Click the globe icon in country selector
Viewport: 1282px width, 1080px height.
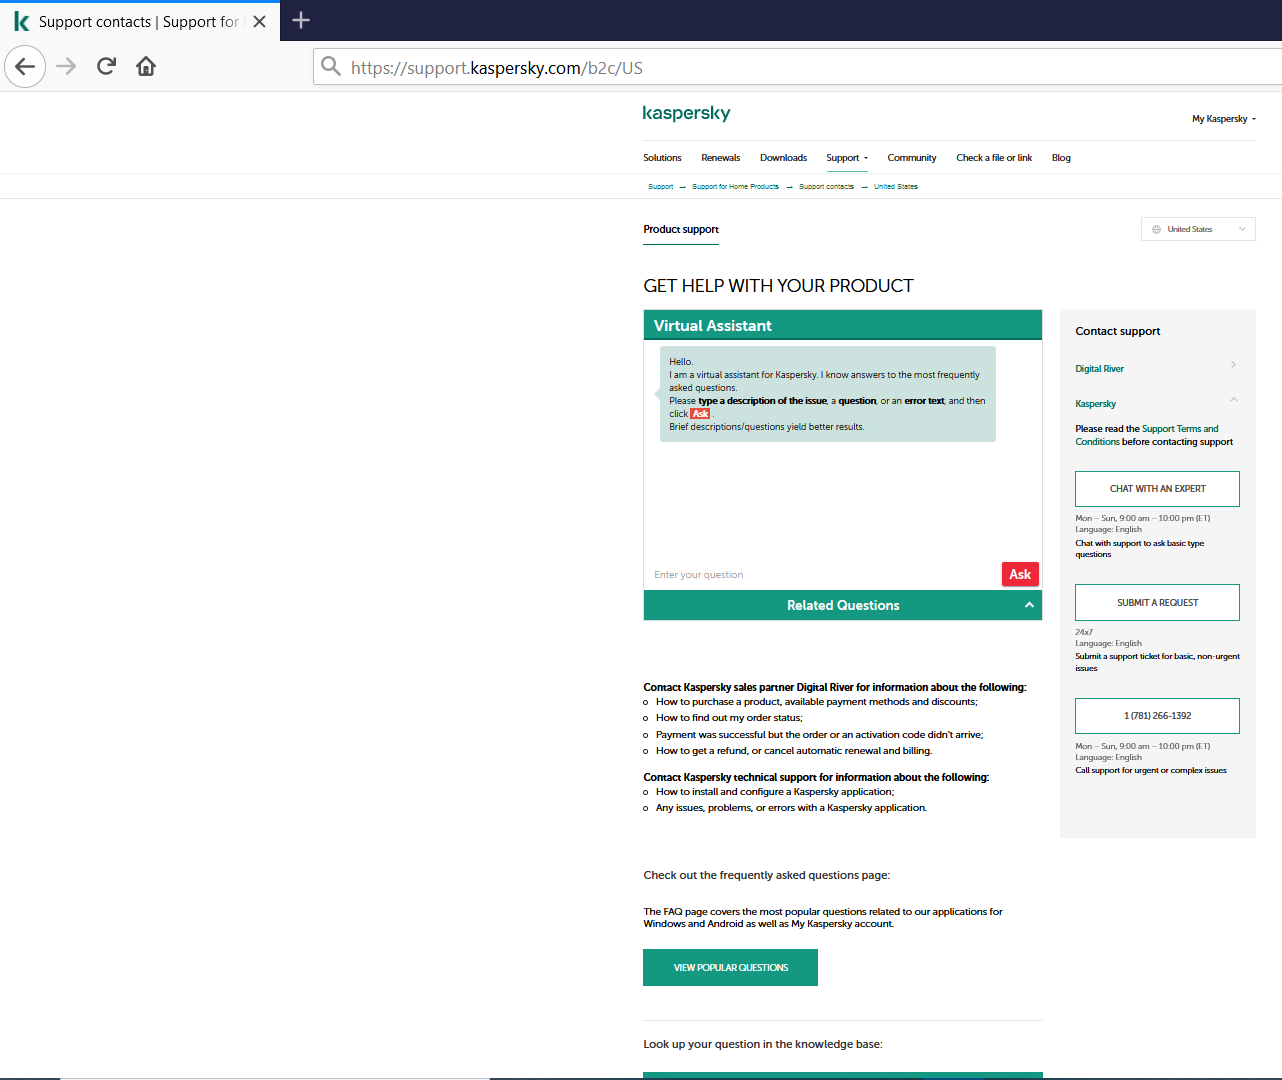tap(1156, 230)
